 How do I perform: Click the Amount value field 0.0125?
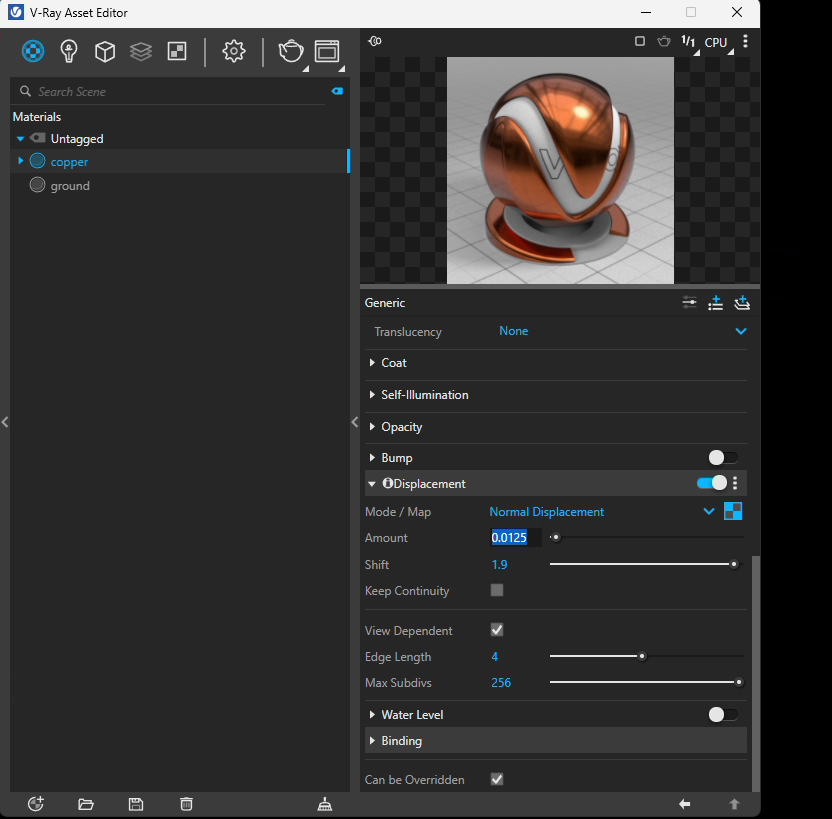(x=516, y=537)
